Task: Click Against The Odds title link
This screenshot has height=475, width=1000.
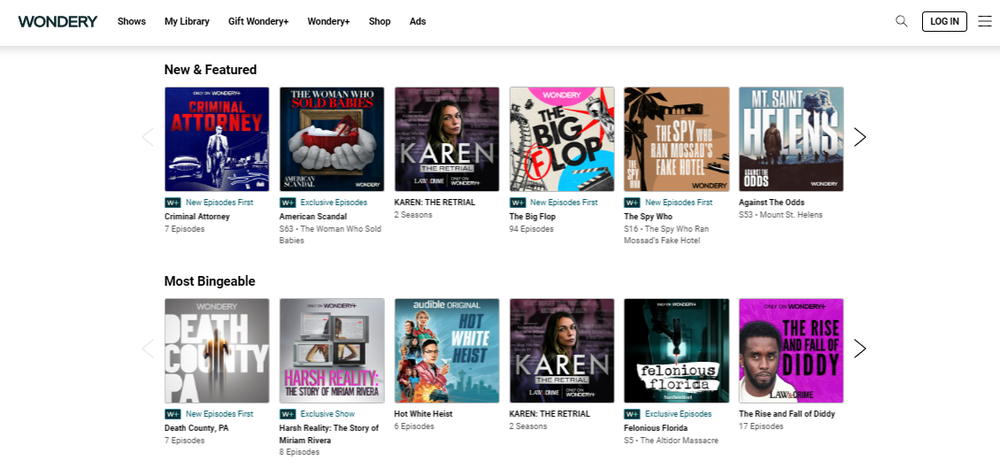Action: click(772, 203)
